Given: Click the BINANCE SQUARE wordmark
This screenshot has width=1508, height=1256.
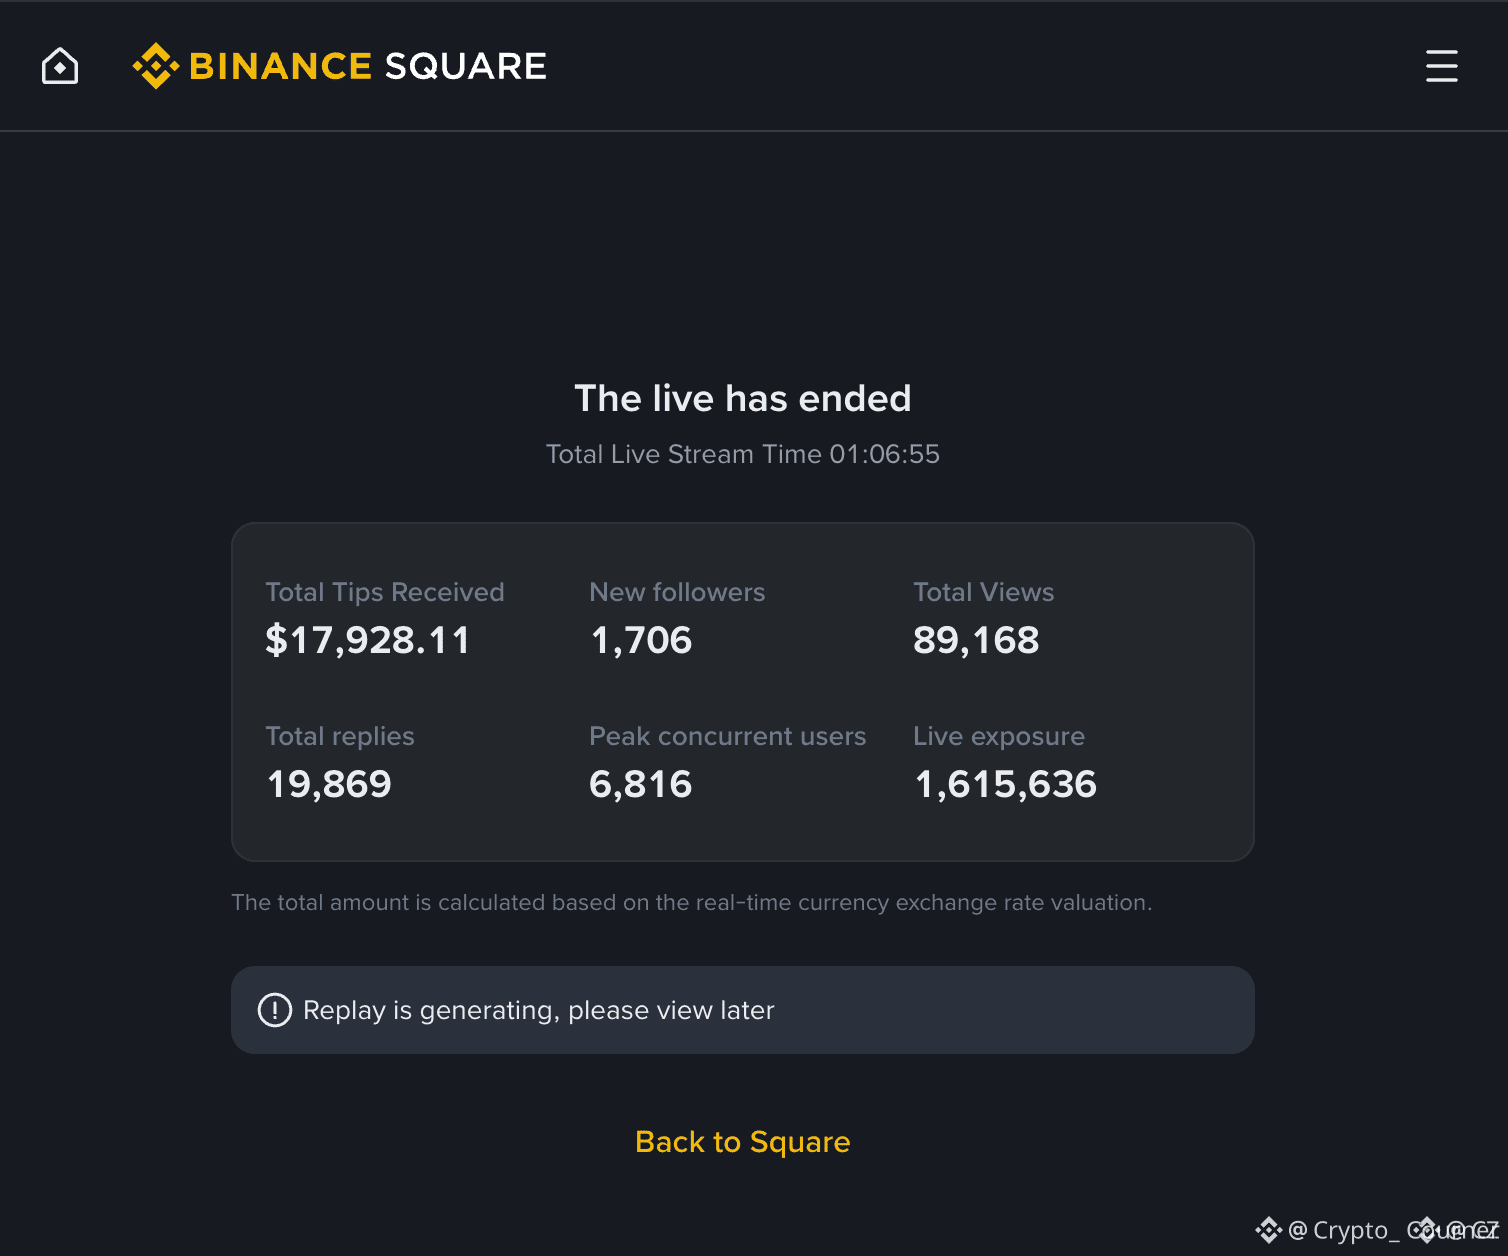Looking at the screenshot, I should pos(367,66).
